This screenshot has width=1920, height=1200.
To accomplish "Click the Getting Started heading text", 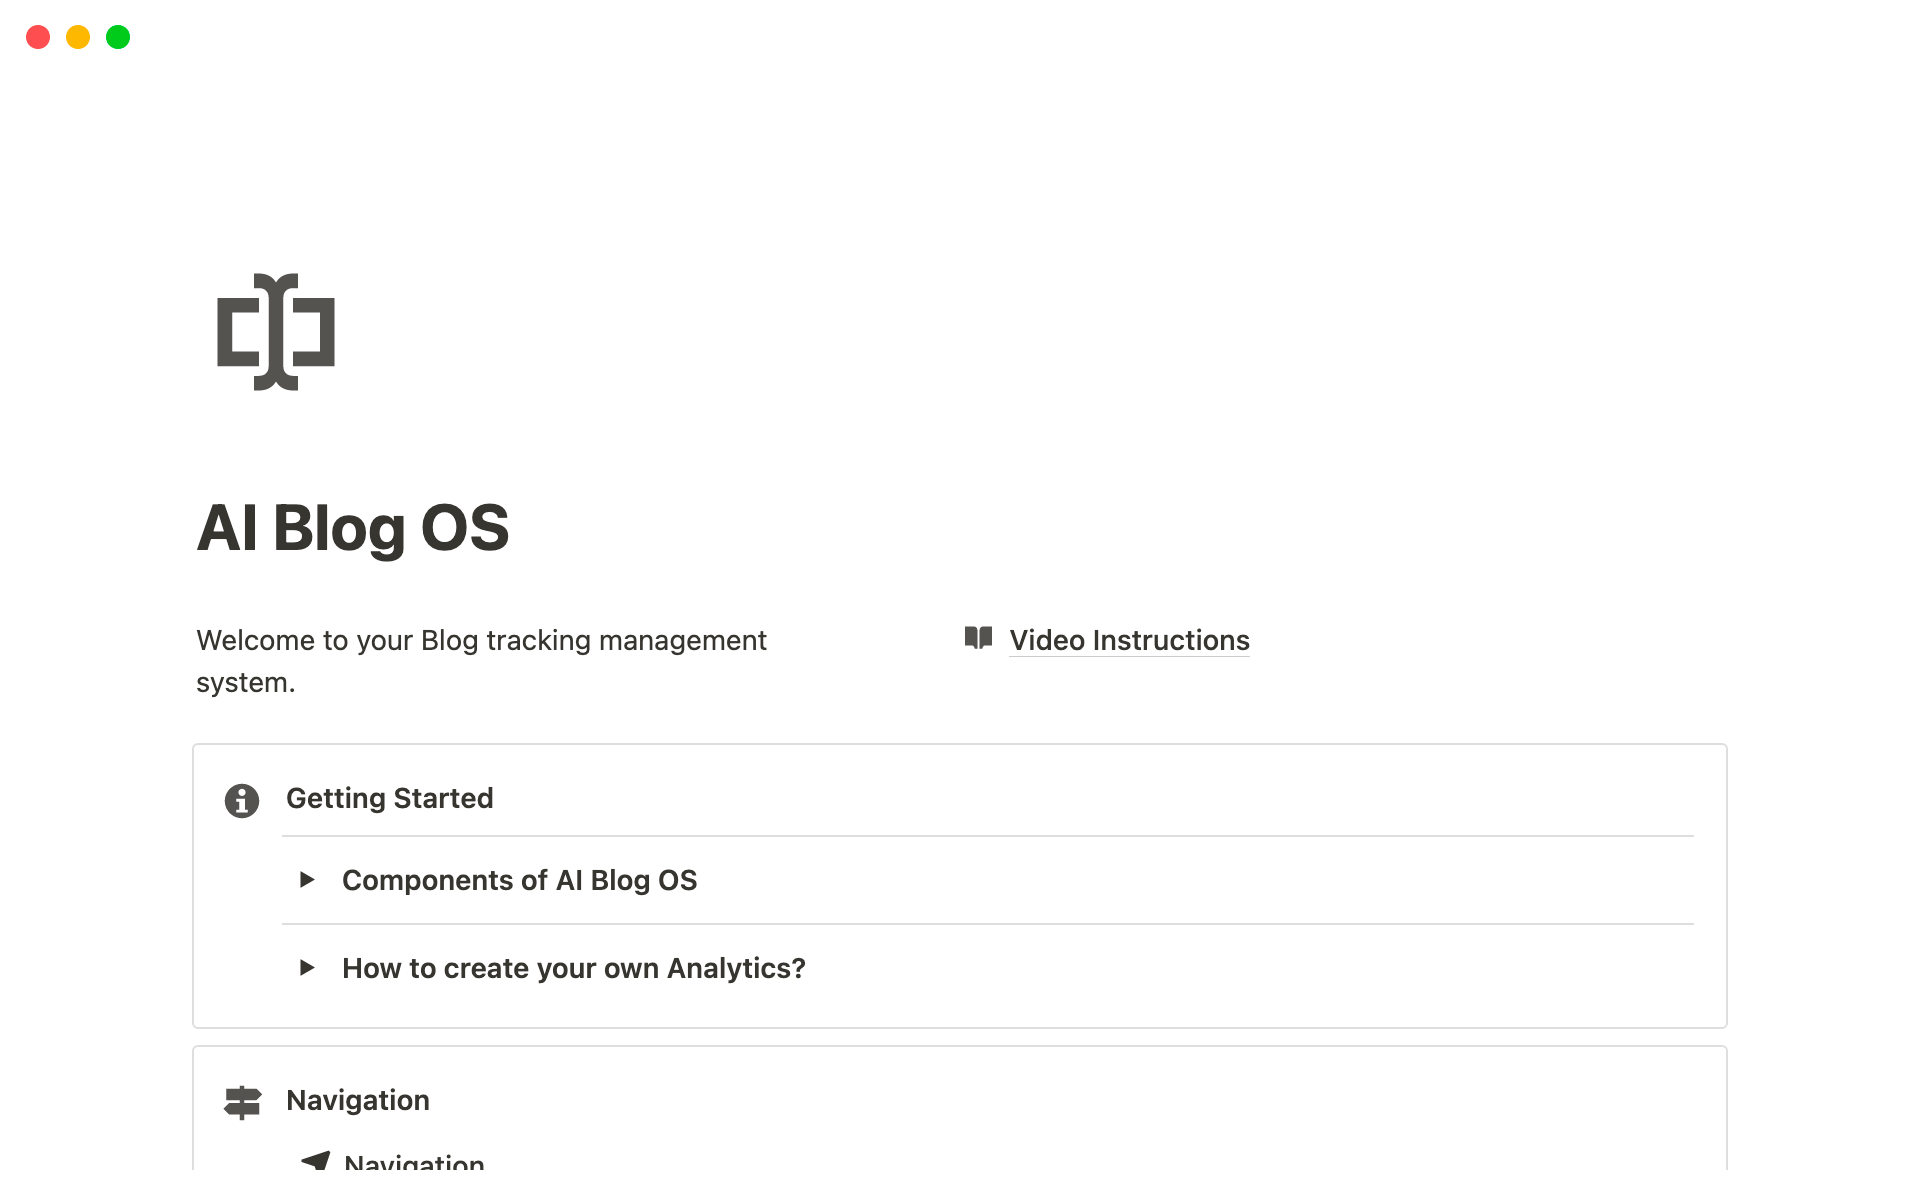I will (x=389, y=798).
